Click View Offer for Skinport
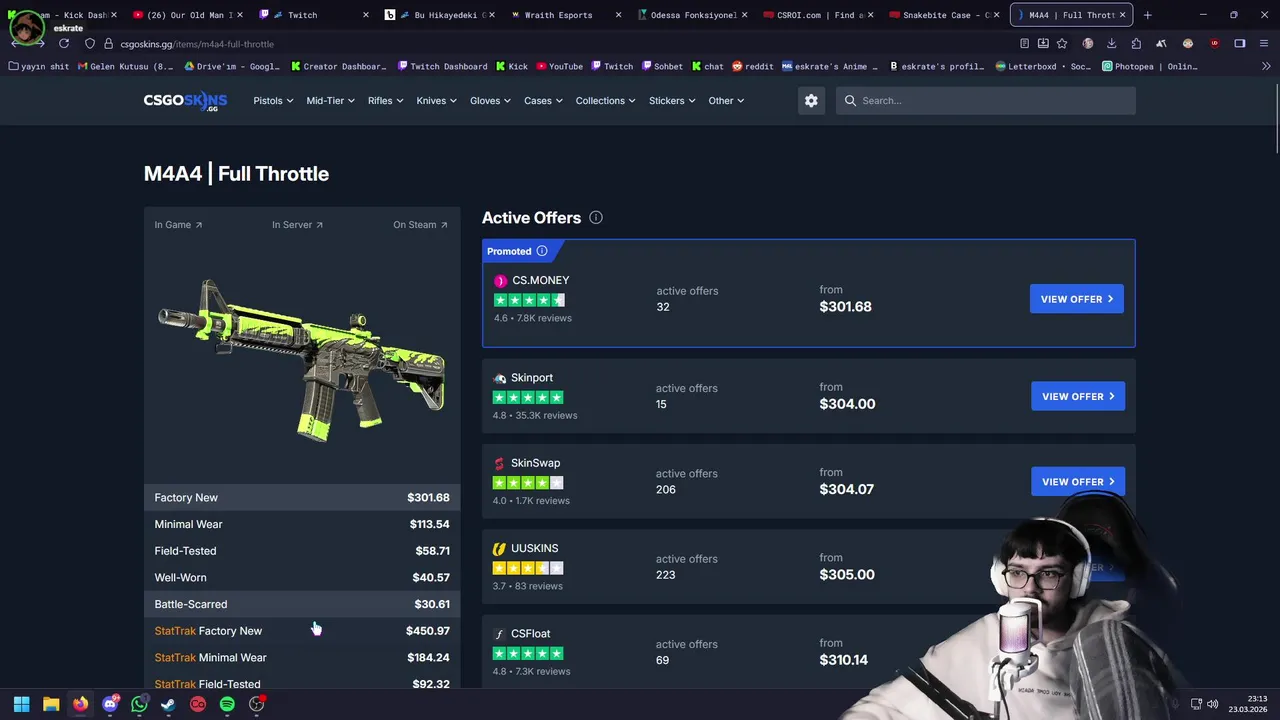 [1078, 396]
